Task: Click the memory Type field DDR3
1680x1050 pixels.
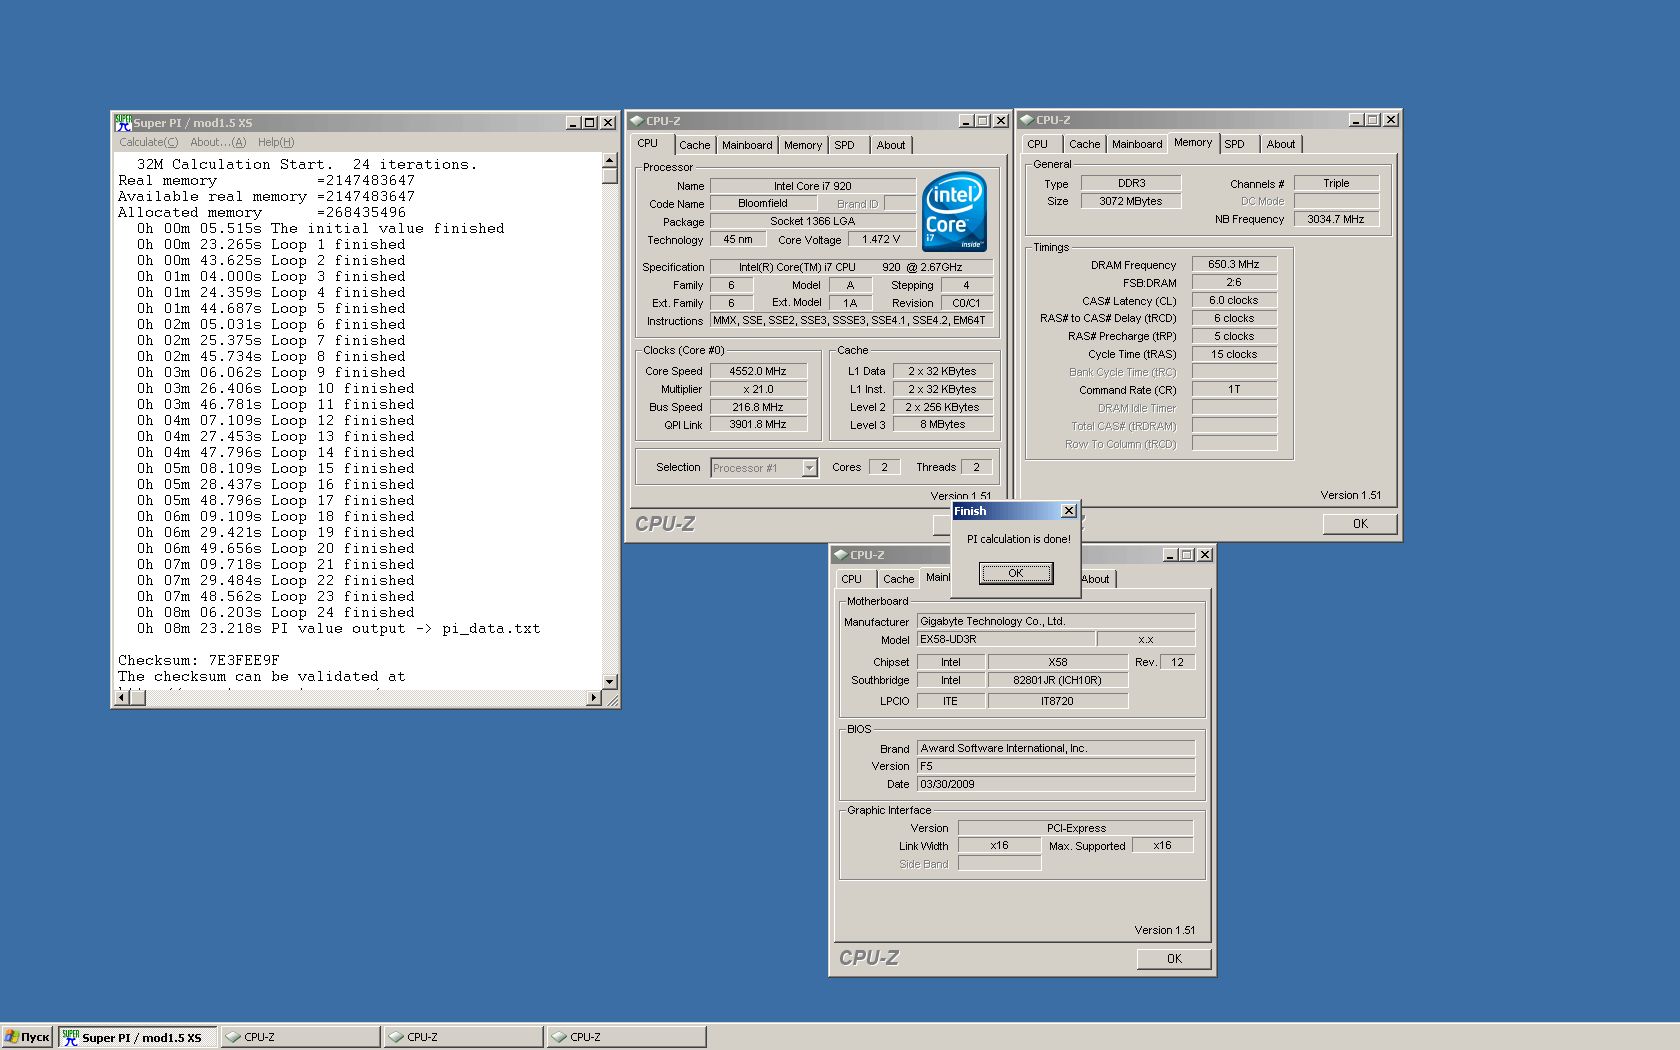Action: click(x=1131, y=184)
